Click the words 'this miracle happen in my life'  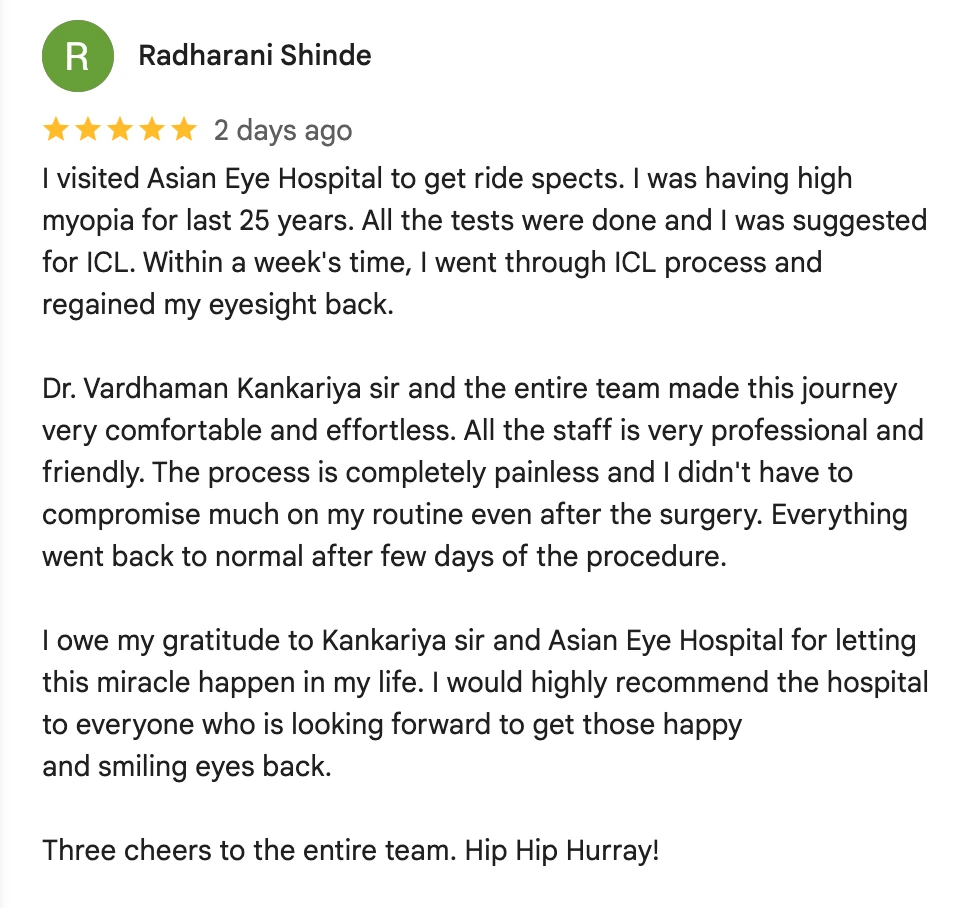[x=232, y=682]
